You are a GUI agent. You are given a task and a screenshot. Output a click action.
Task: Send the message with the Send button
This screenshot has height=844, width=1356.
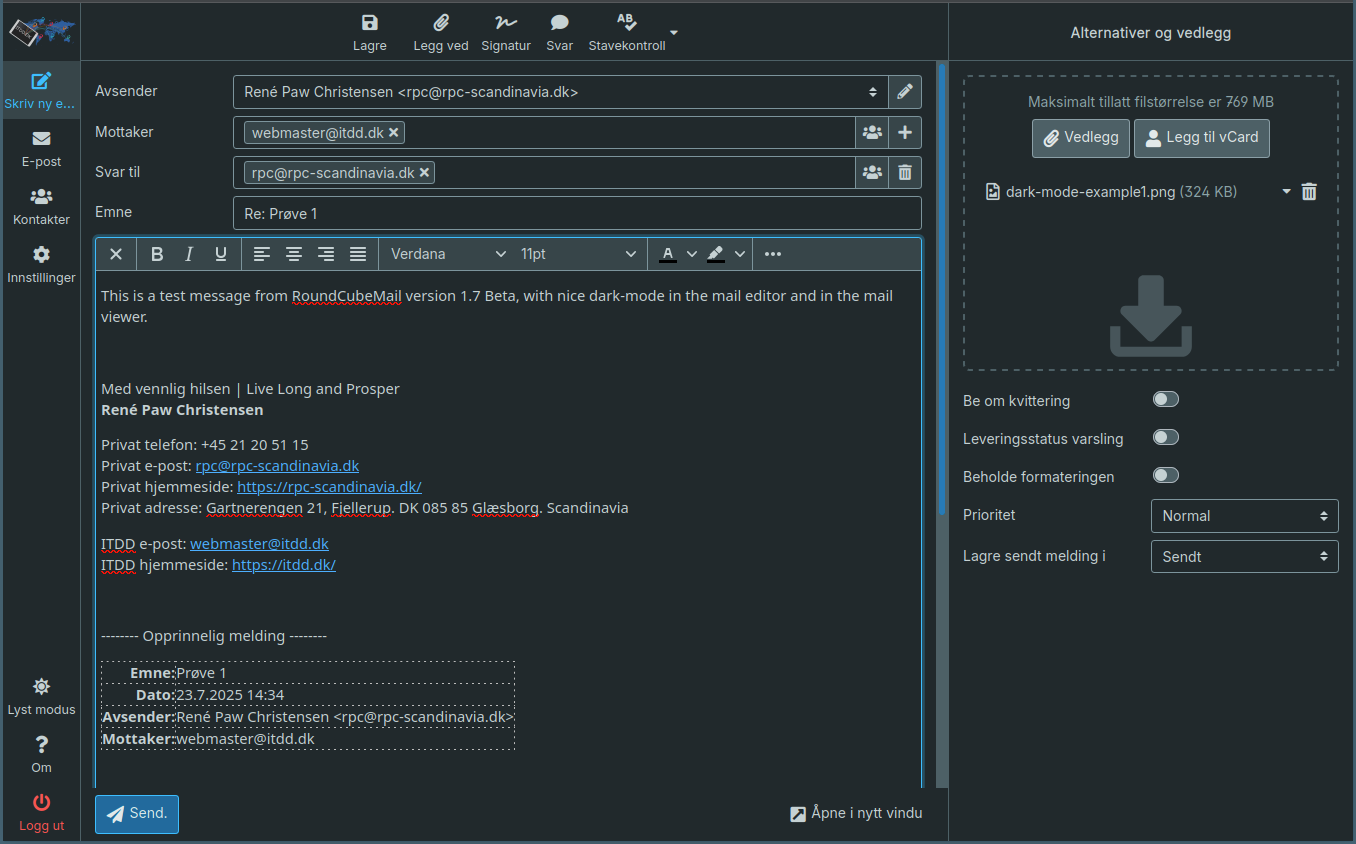(x=136, y=813)
